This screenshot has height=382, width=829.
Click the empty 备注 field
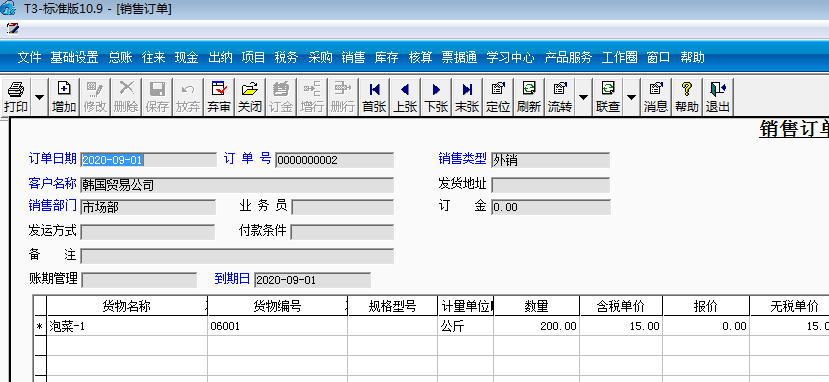click(237, 256)
